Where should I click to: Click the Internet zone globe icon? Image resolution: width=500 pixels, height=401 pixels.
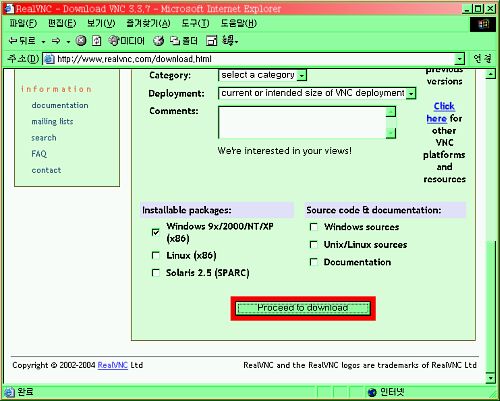click(372, 392)
